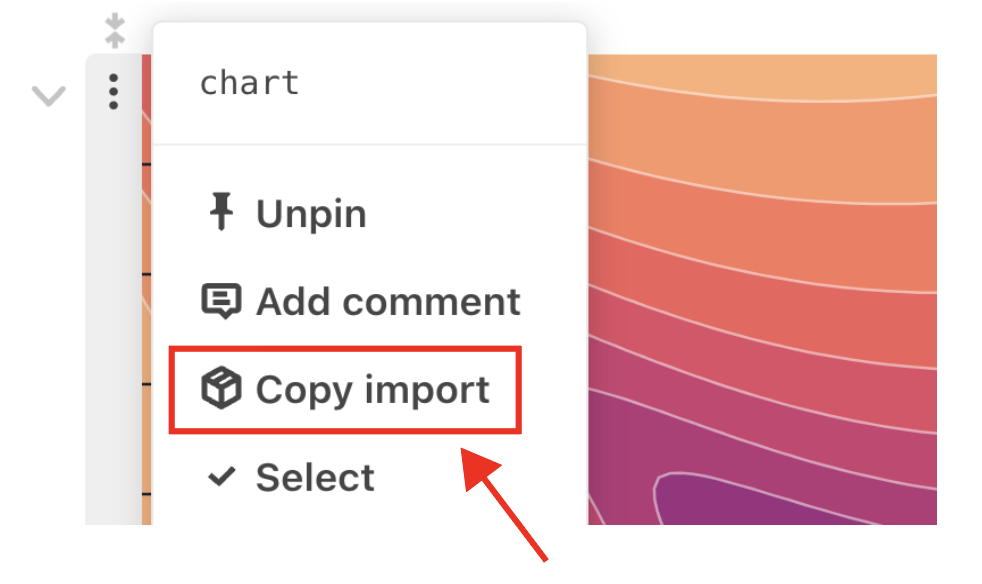Viewport: 982px width, 584px height.
Task: Unpin the chart cell
Action: (x=310, y=212)
